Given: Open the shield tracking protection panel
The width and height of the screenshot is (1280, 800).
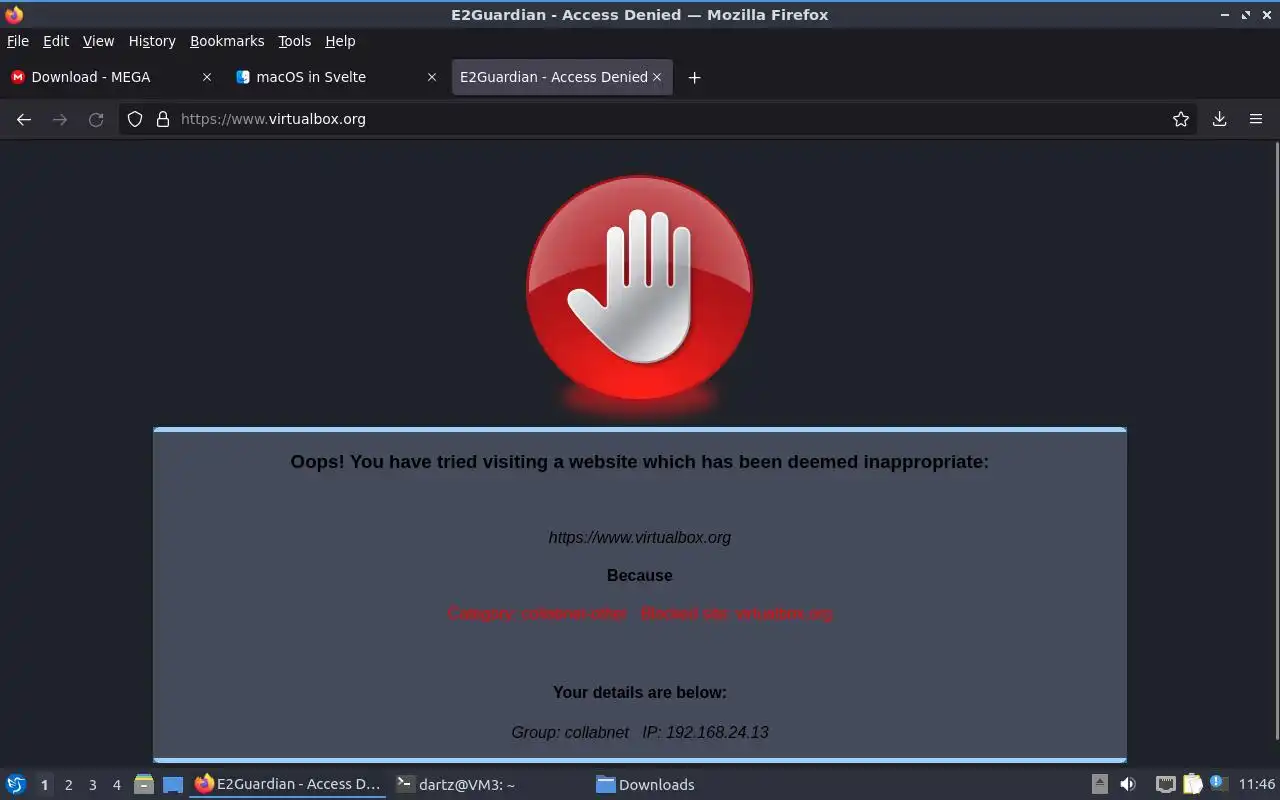Looking at the screenshot, I should coord(135,119).
